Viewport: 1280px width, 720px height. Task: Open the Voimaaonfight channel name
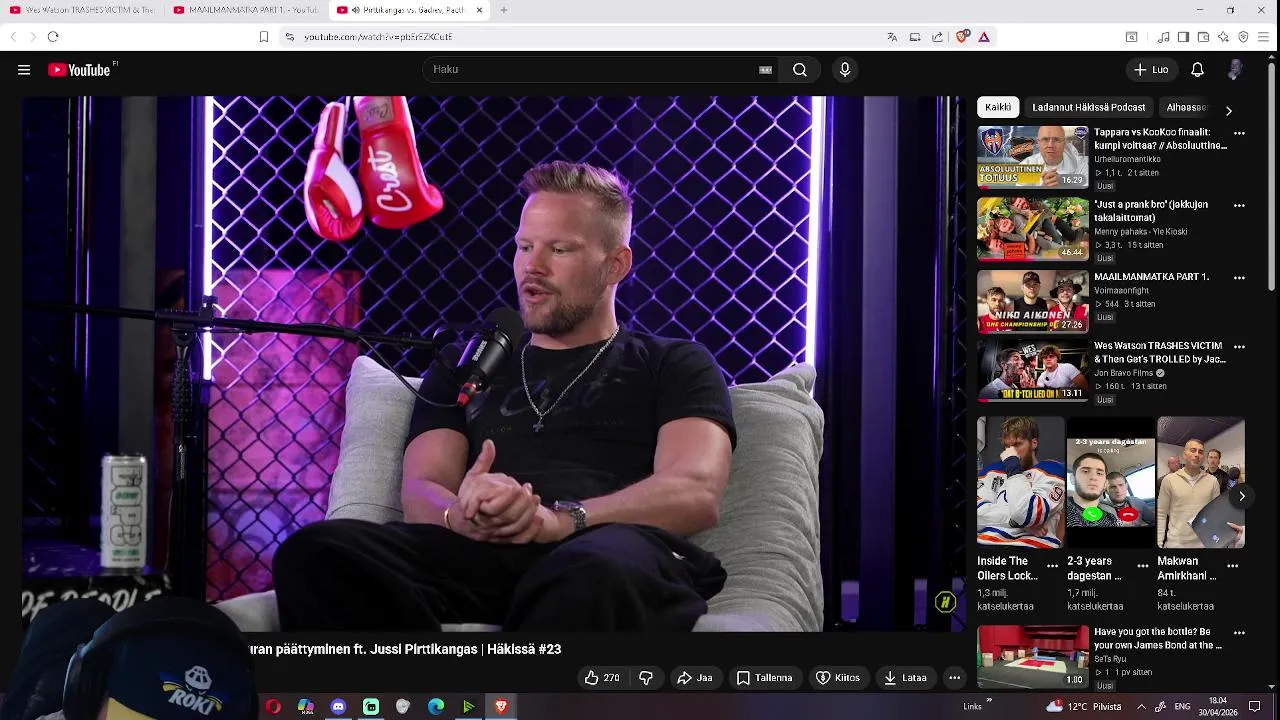(x=1122, y=291)
